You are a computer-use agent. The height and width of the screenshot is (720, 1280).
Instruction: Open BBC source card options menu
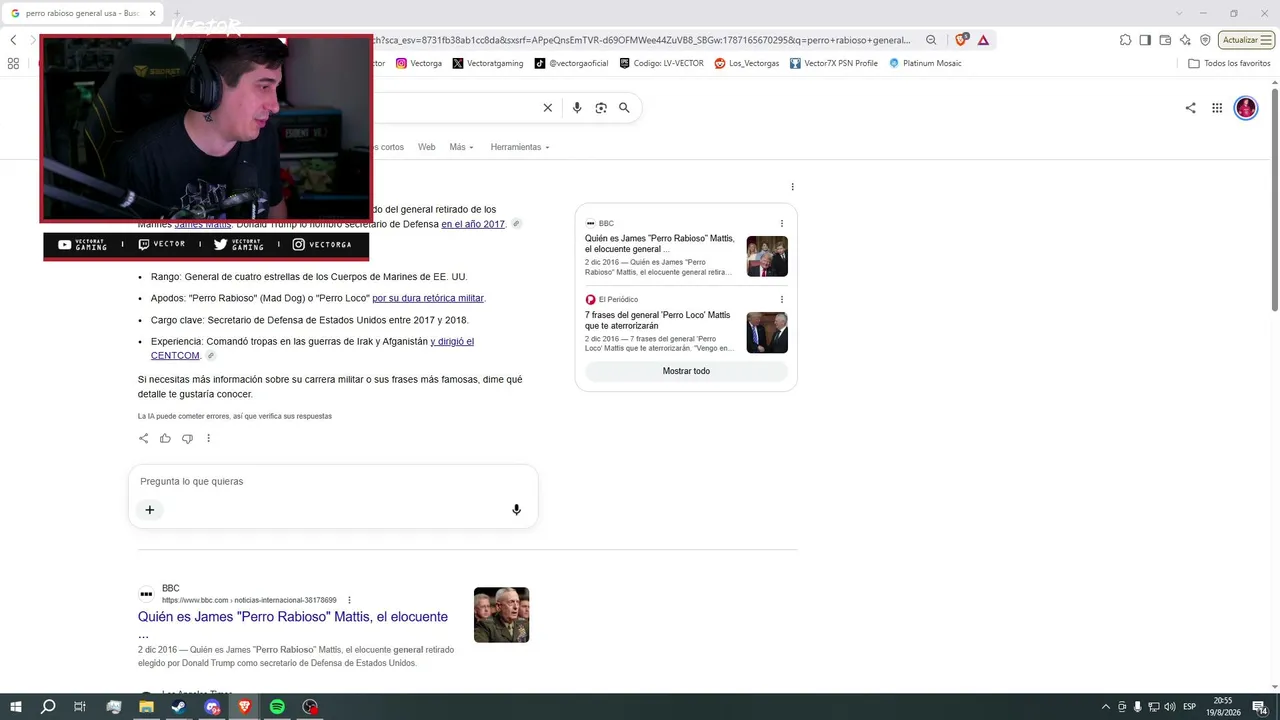[782, 223]
